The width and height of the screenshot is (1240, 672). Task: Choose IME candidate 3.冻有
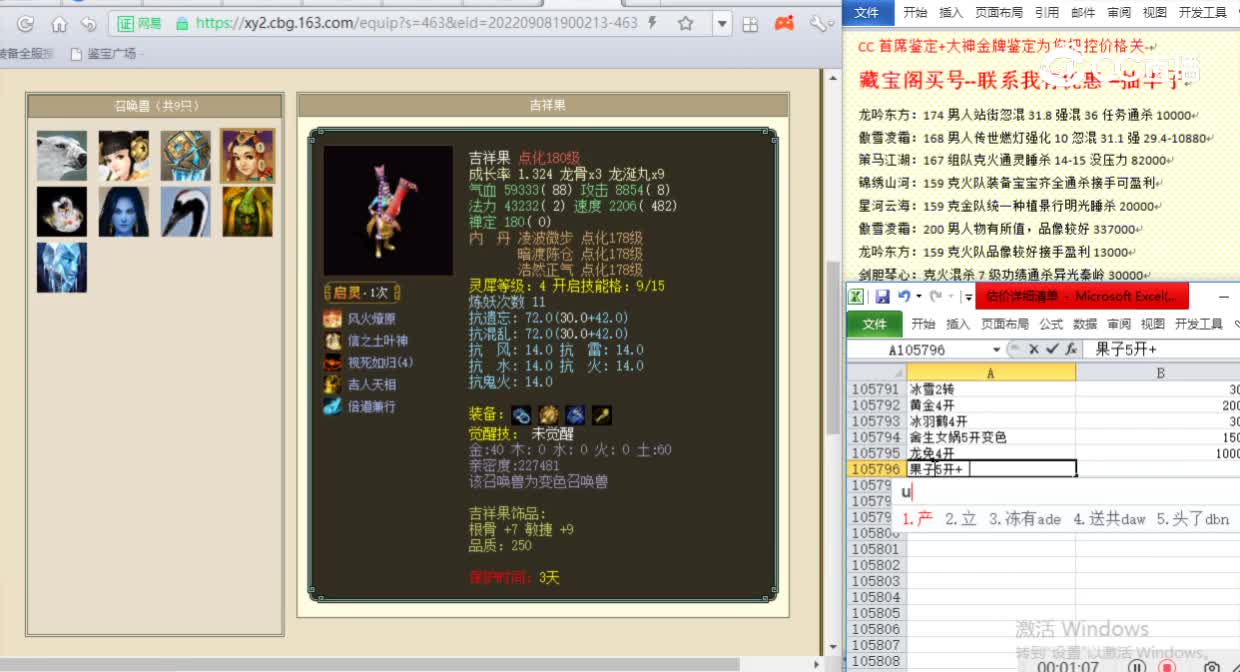click(1024, 519)
